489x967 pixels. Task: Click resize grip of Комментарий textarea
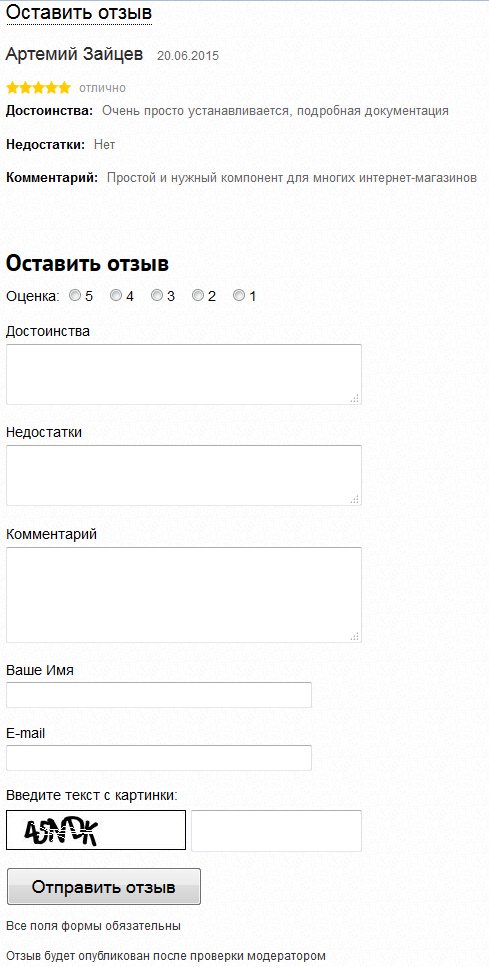click(x=355, y=636)
